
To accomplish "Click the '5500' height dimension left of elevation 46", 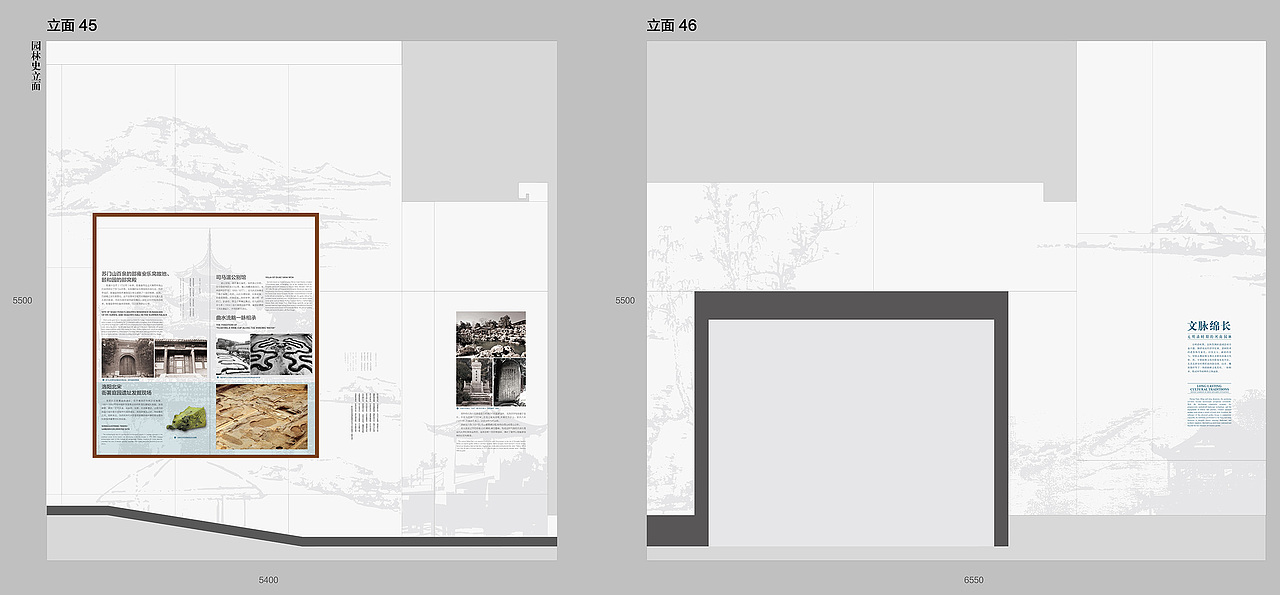I will (625, 300).
